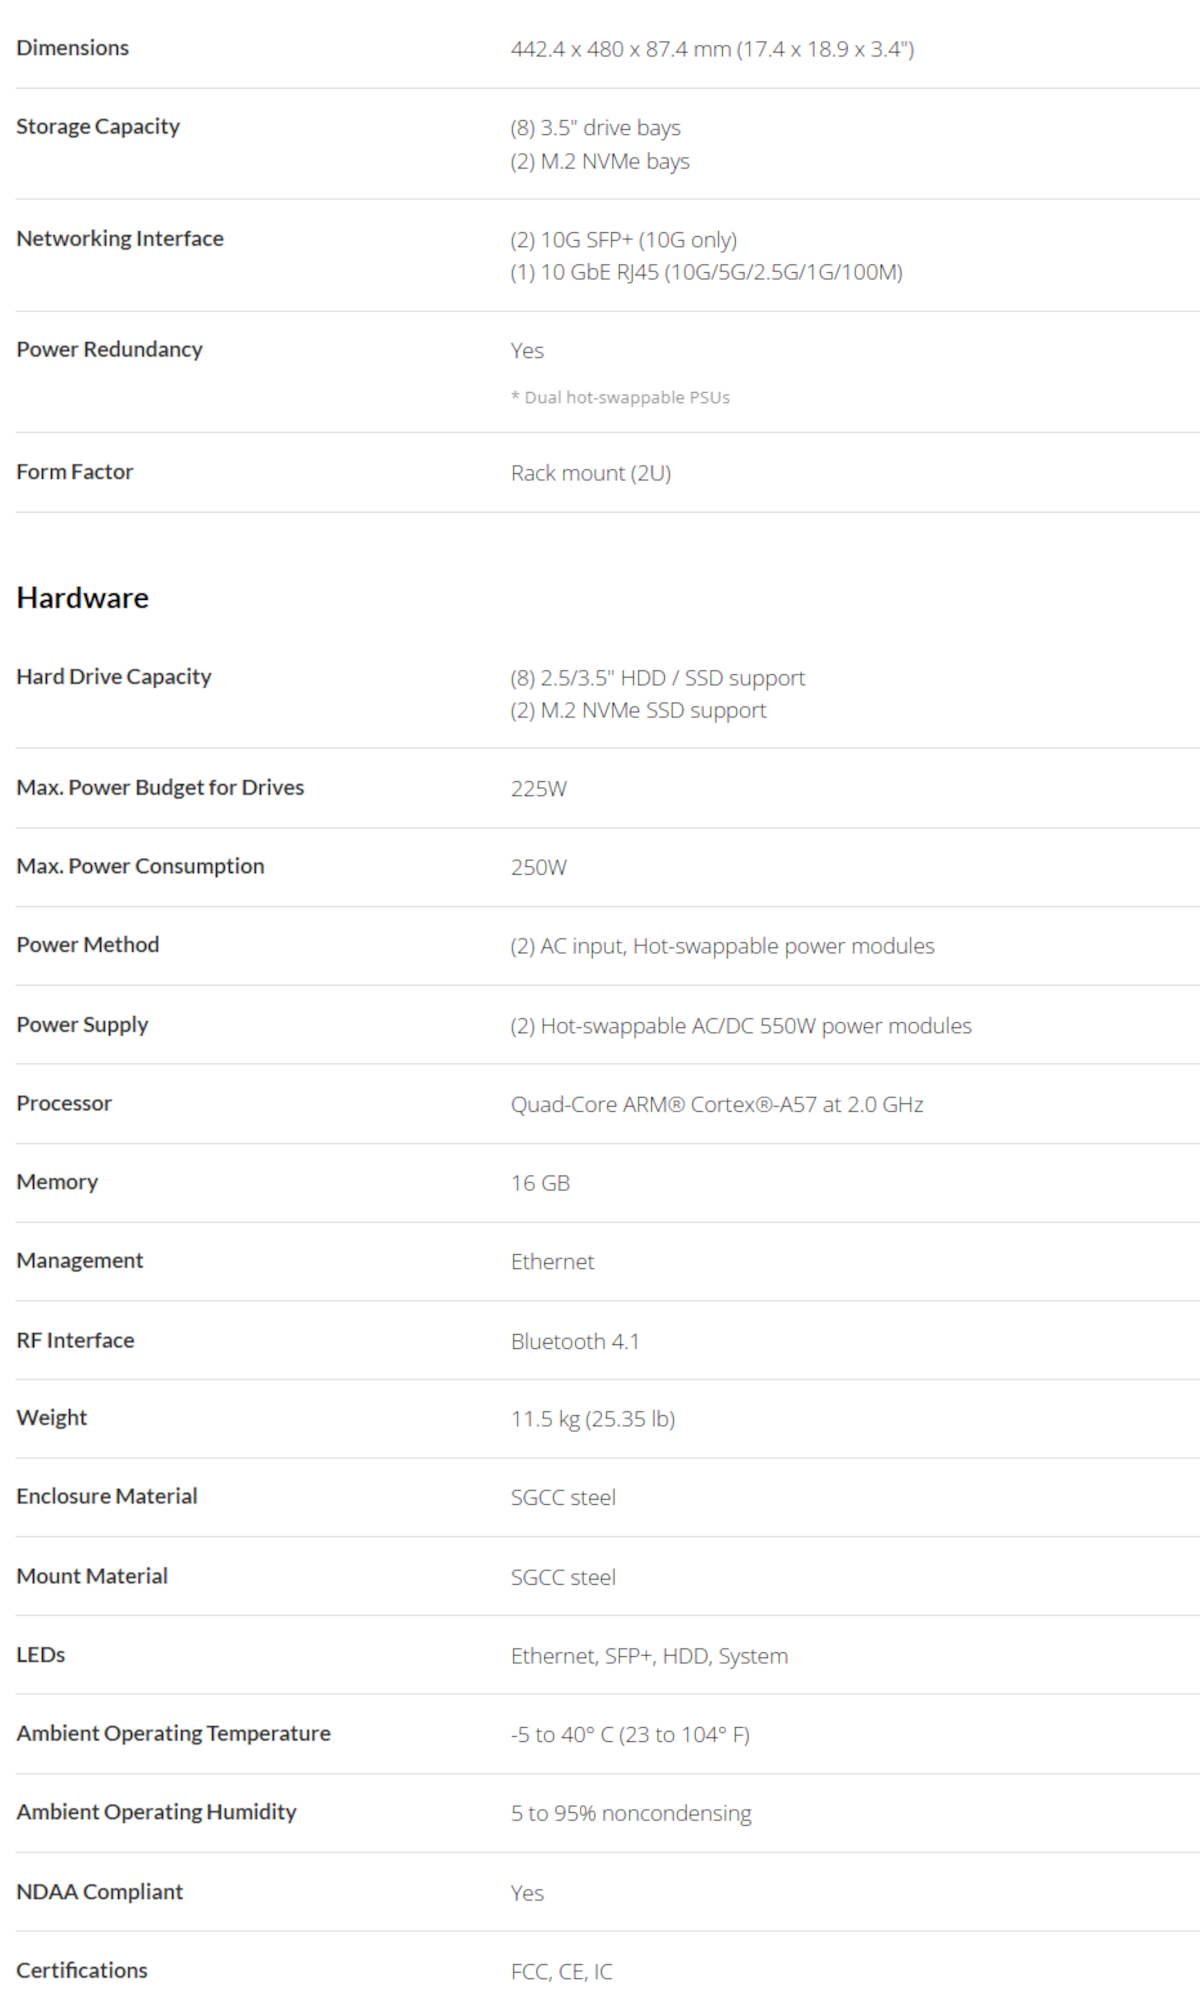Select the "Storage Capacity" label
Screen dimensions: 1200x2009
[98, 127]
